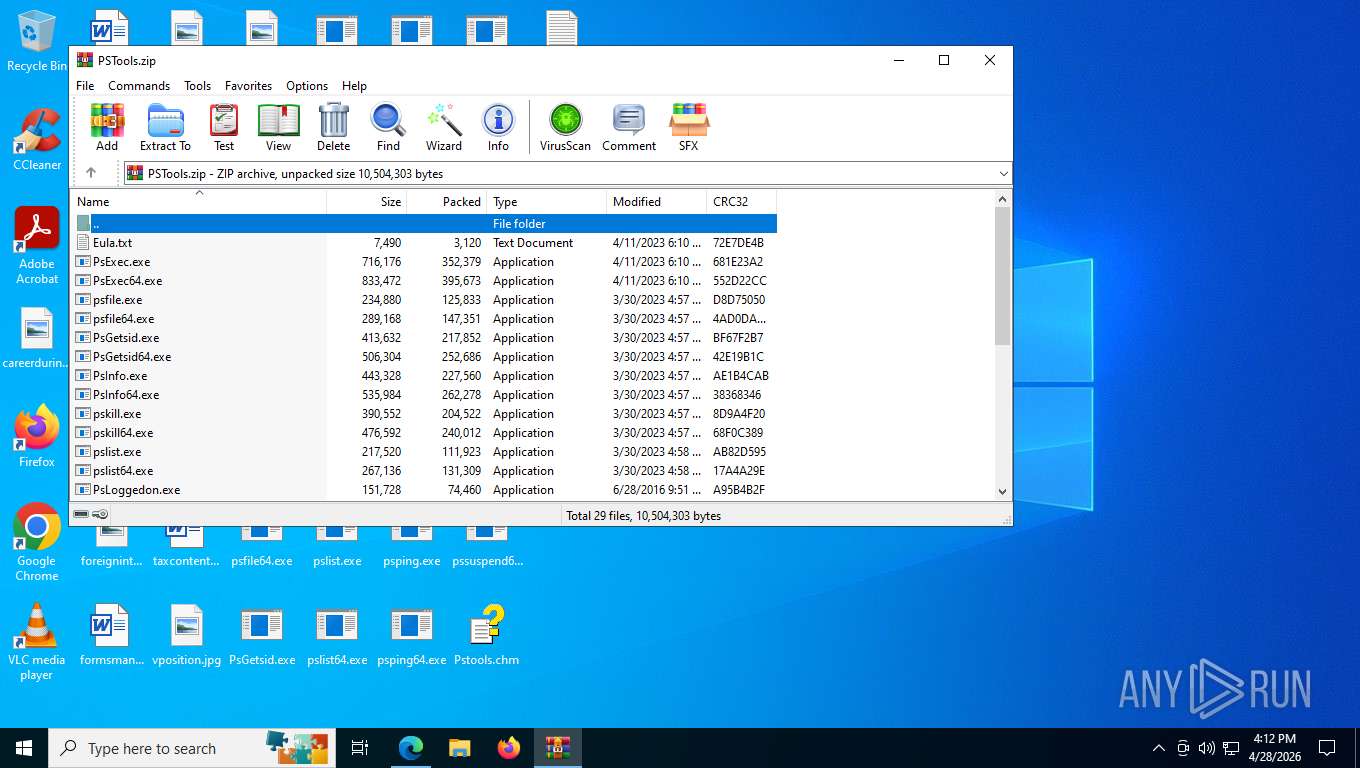This screenshot has width=1360, height=768.
Task: Select vposition.jpg desktop file
Action: click(x=187, y=636)
